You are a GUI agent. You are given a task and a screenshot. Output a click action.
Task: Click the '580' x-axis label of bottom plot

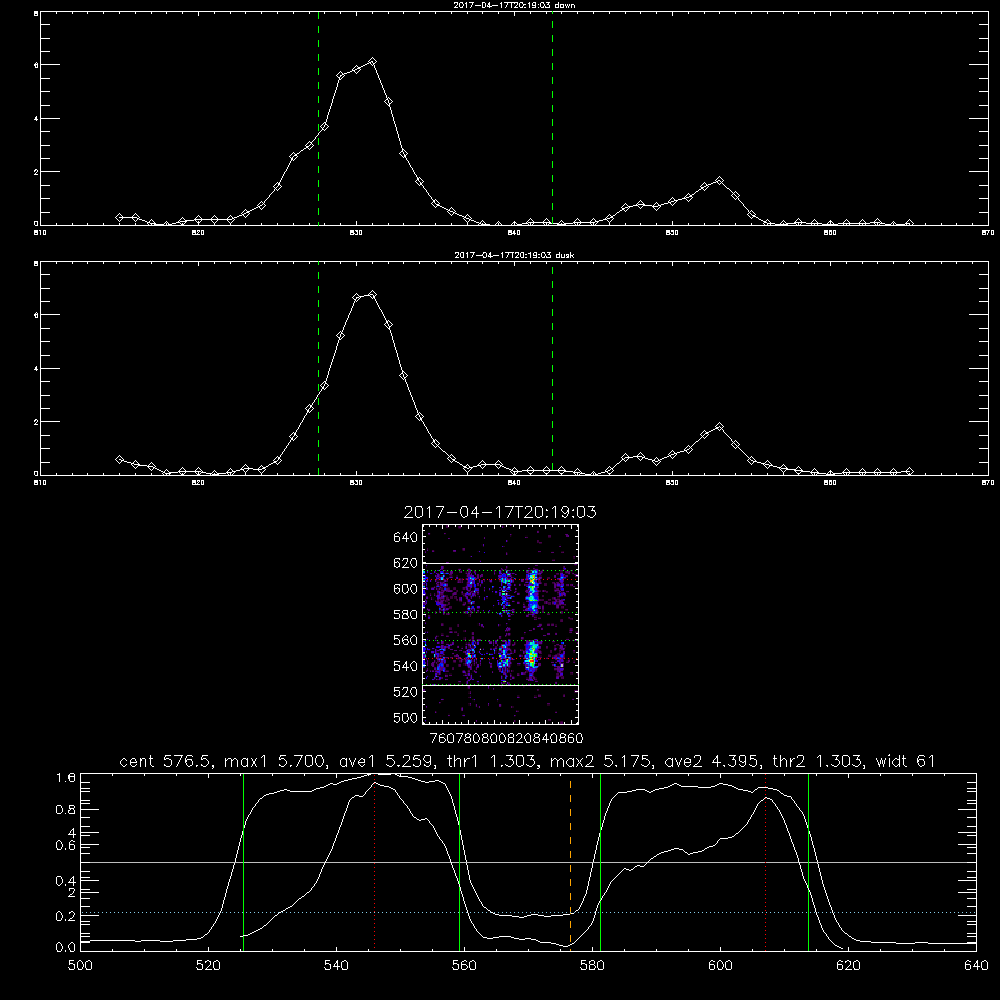click(592, 966)
